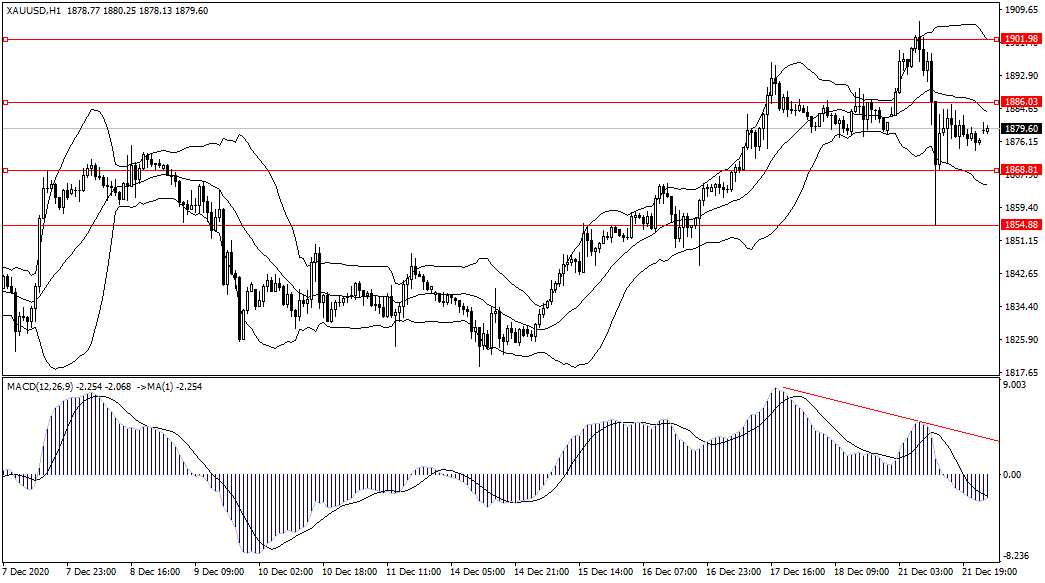Click left-edge handle of the 1854.88 line
The image size is (1045, 583).
click(6, 225)
